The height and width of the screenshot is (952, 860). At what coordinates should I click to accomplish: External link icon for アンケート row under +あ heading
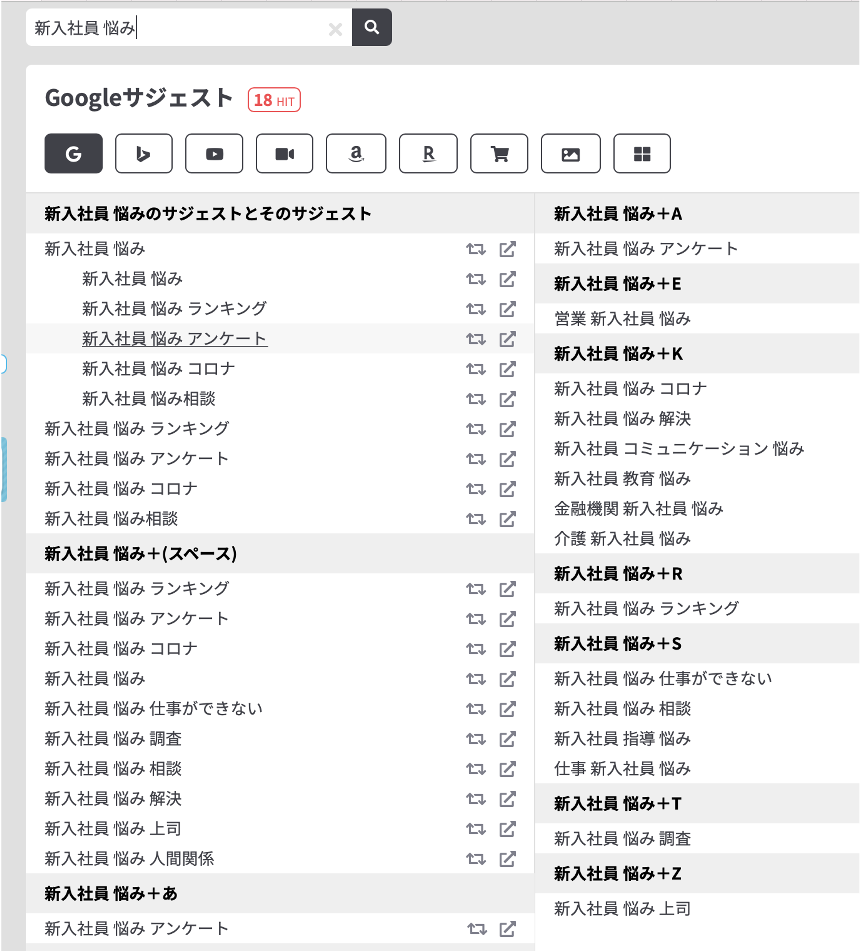(508, 929)
